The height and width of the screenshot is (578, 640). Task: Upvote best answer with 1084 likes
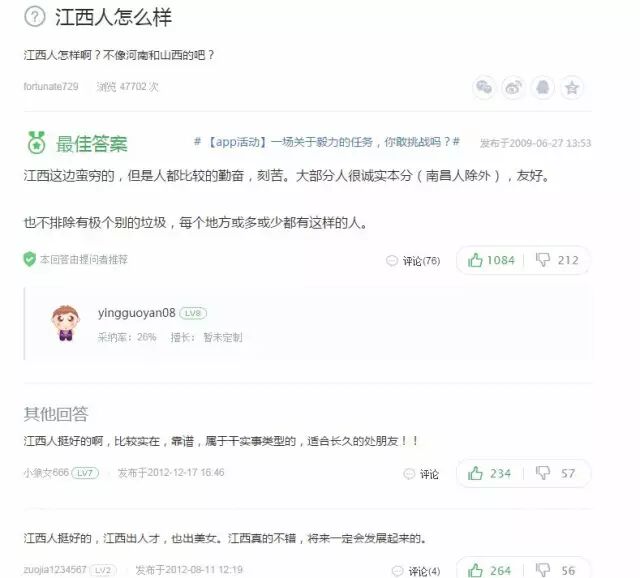click(x=491, y=260)
